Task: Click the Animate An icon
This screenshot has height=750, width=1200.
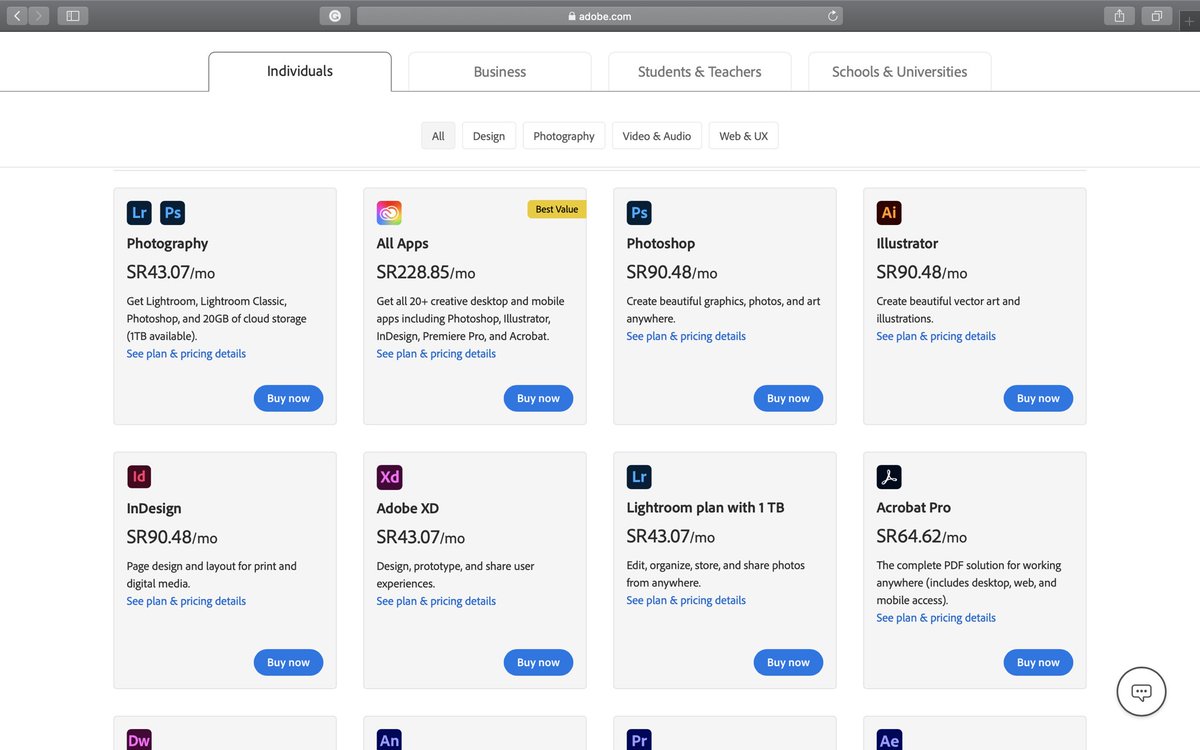Action: tap(389, 739)
